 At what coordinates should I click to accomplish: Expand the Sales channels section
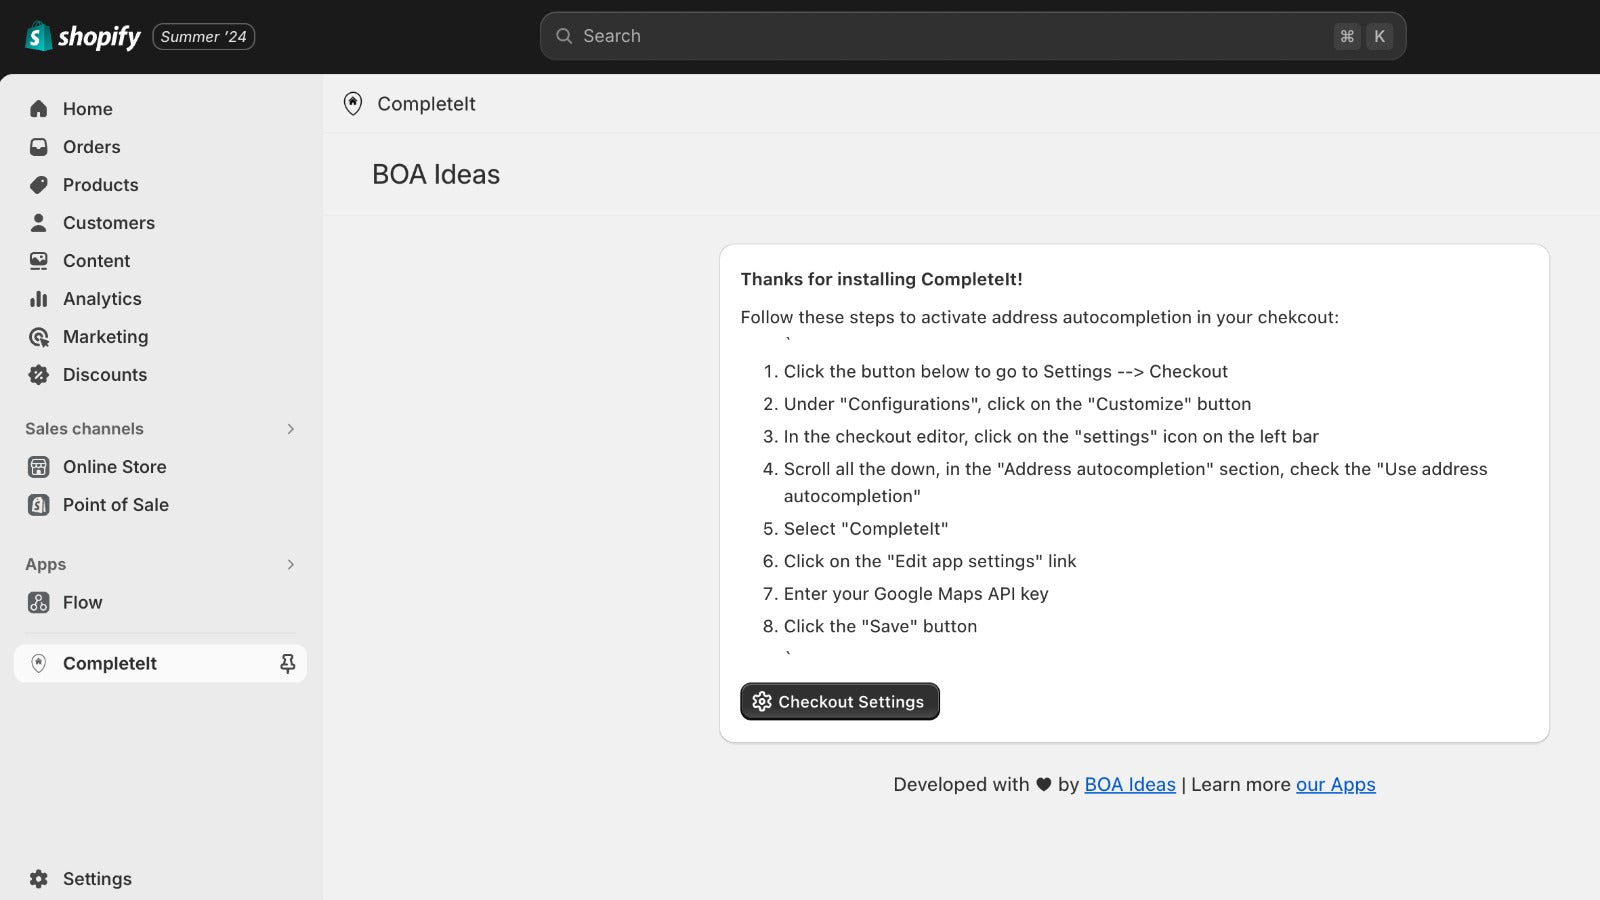[290, 429]
